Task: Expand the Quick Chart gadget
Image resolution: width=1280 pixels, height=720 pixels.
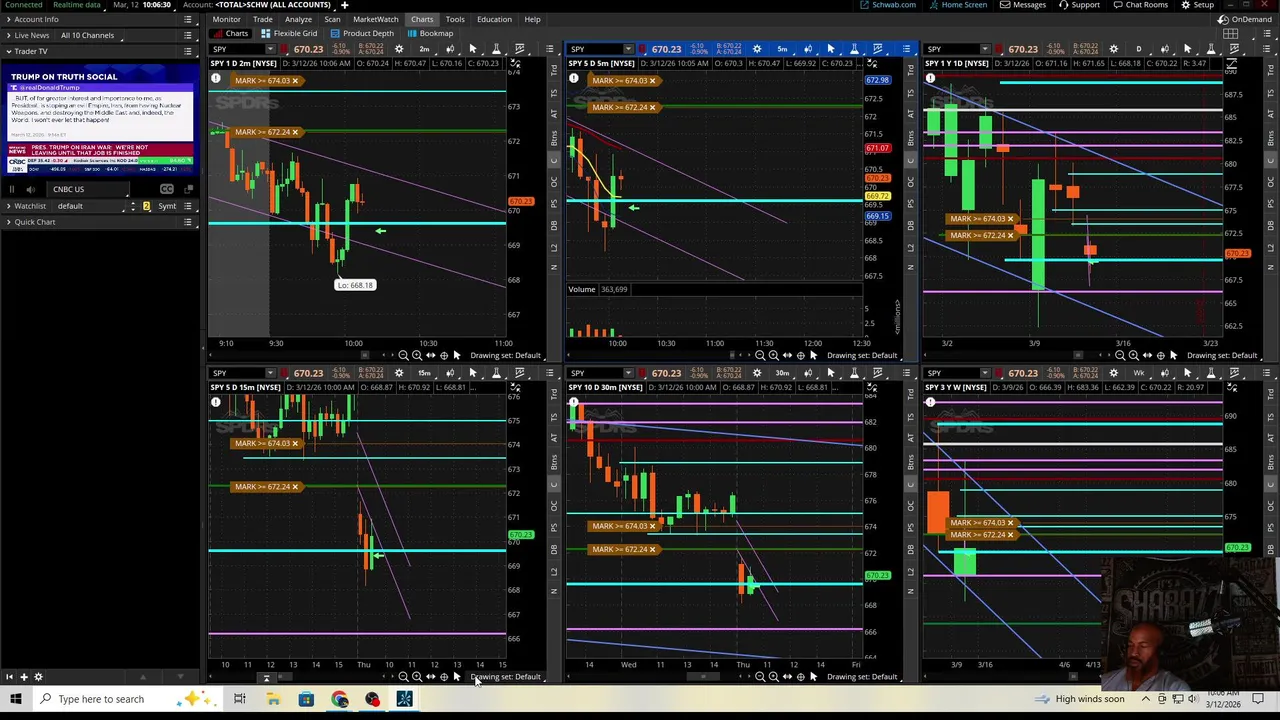Action: point(8,222)
